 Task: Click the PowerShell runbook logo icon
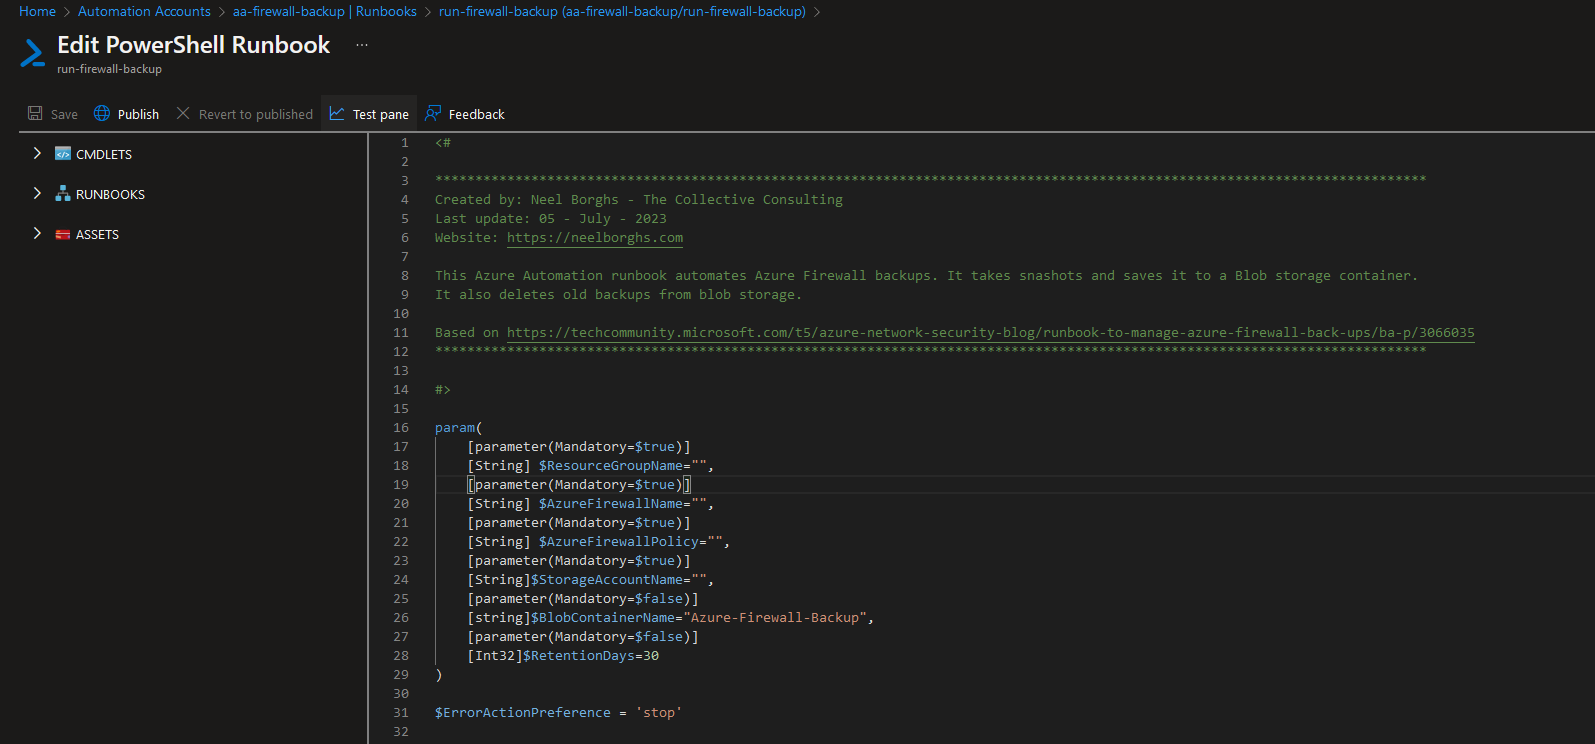point(32,52)
